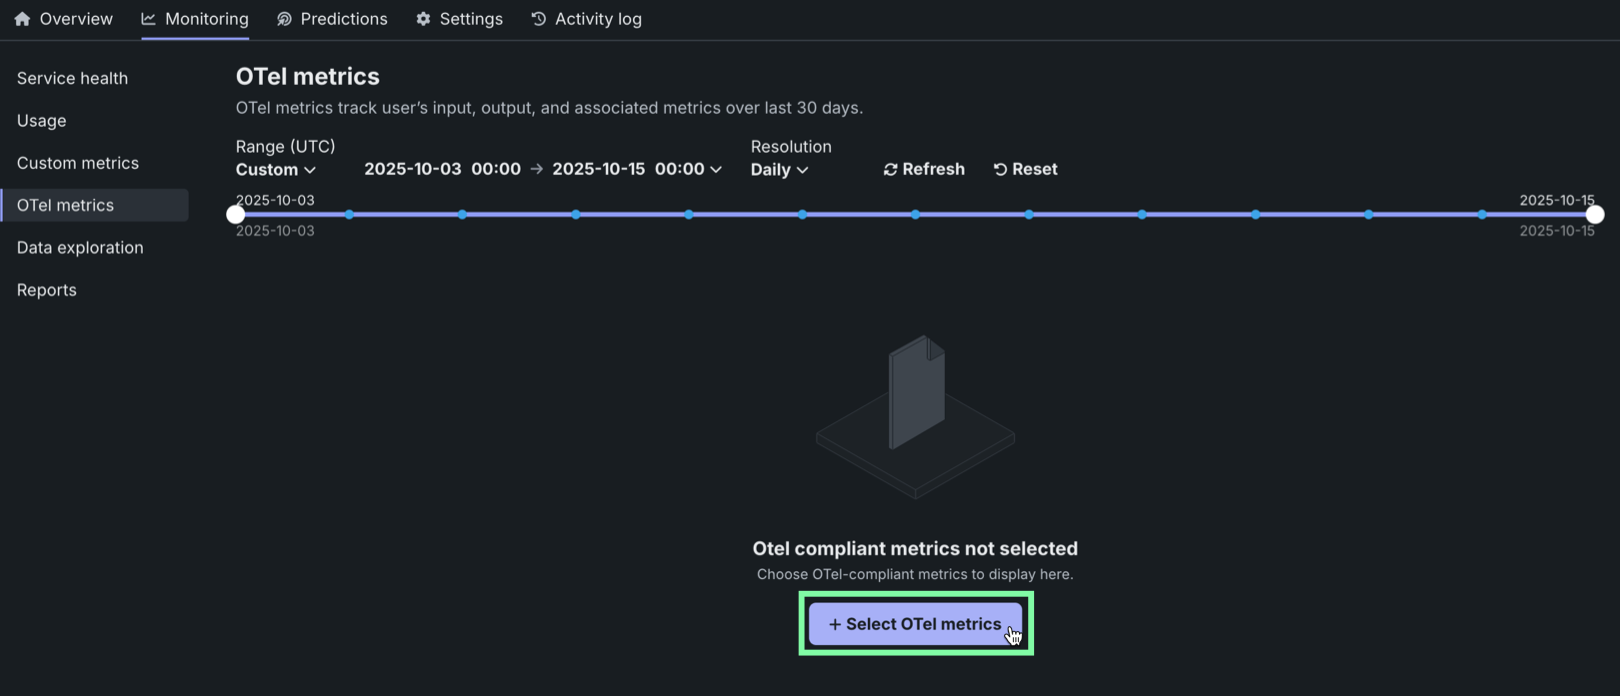Go to Data exploration in the sidebar

80,247
